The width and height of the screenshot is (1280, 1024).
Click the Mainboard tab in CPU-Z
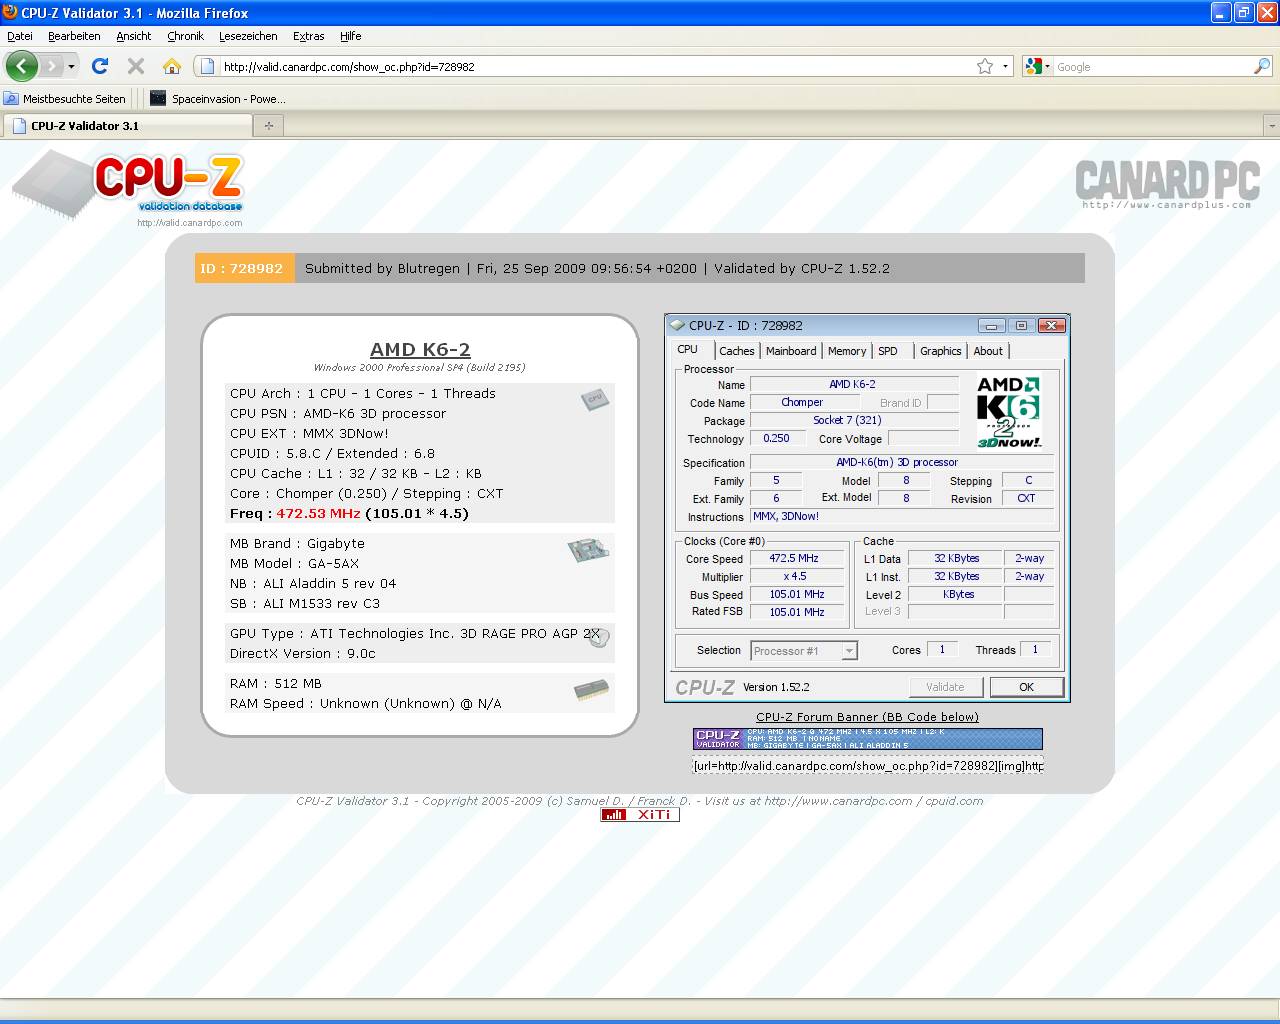click(791, 351)
